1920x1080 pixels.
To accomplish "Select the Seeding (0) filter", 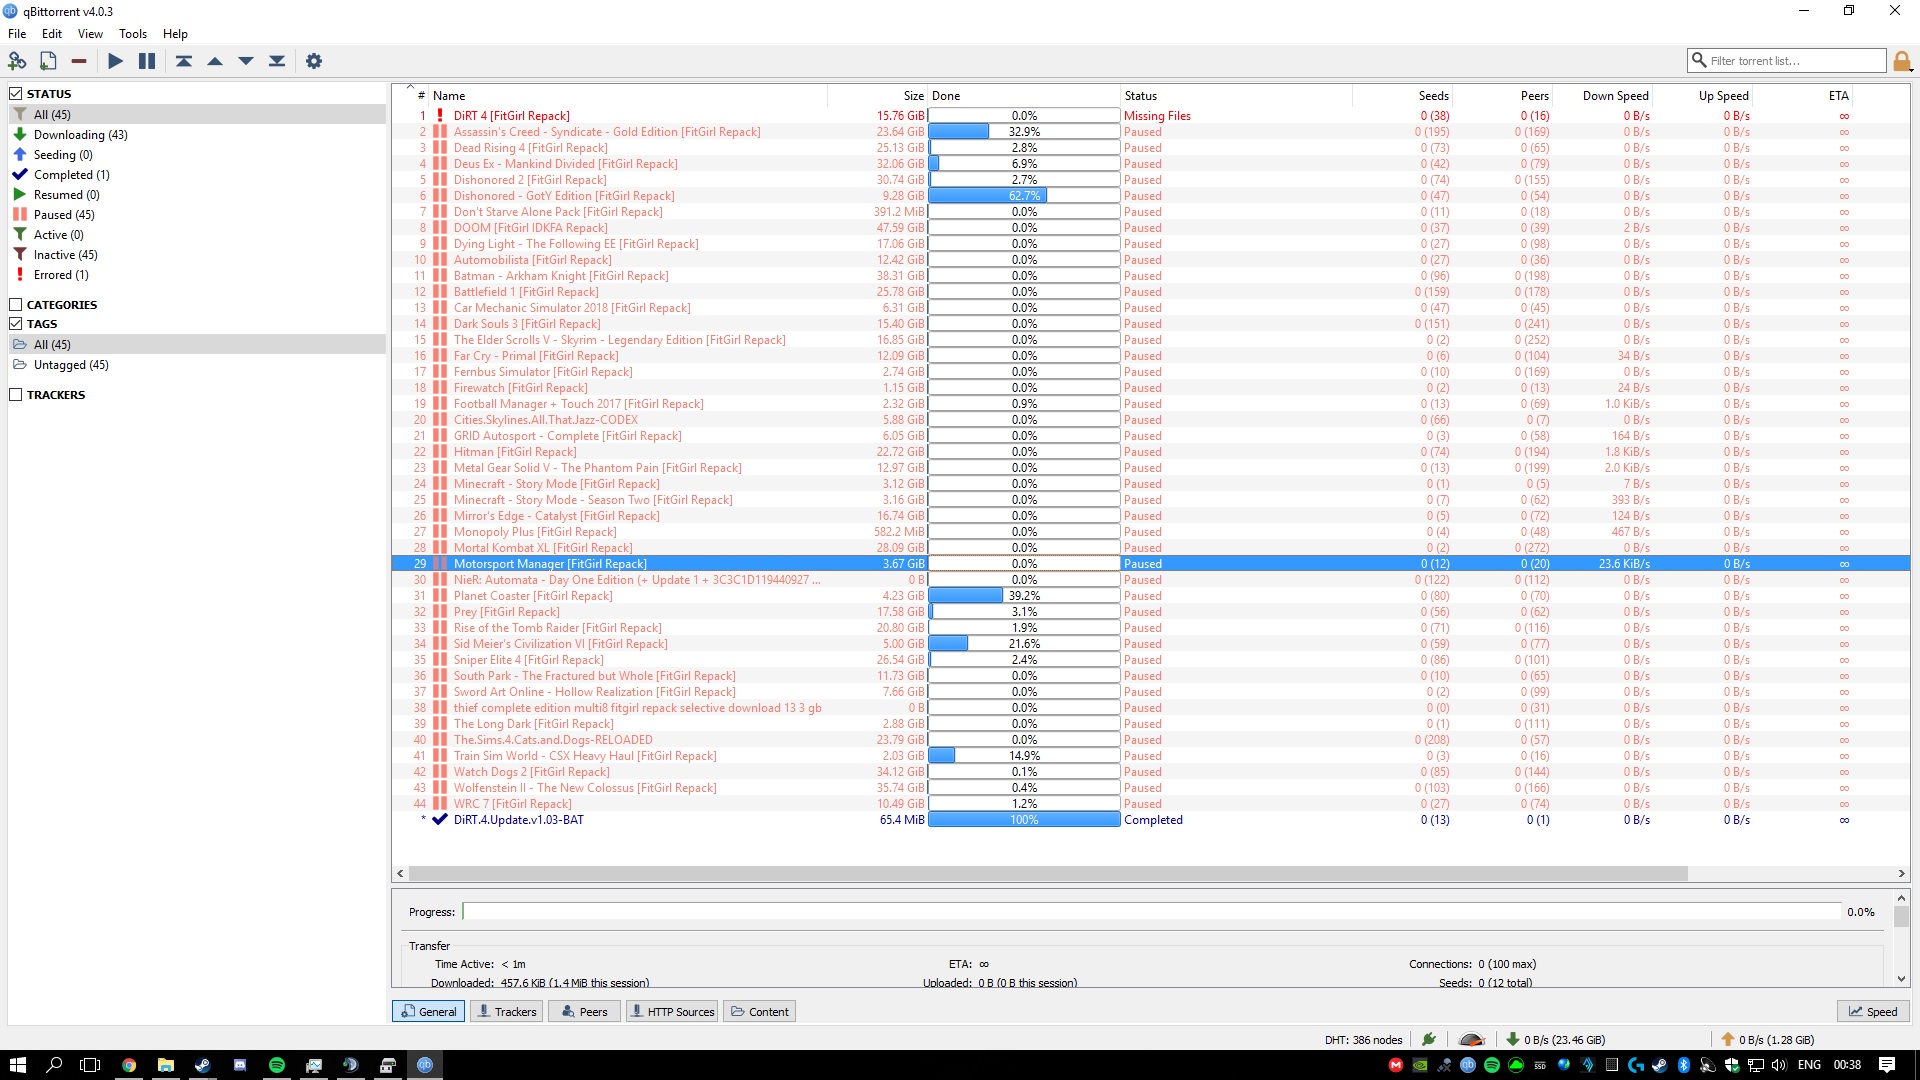I will [x=197, y=155].
